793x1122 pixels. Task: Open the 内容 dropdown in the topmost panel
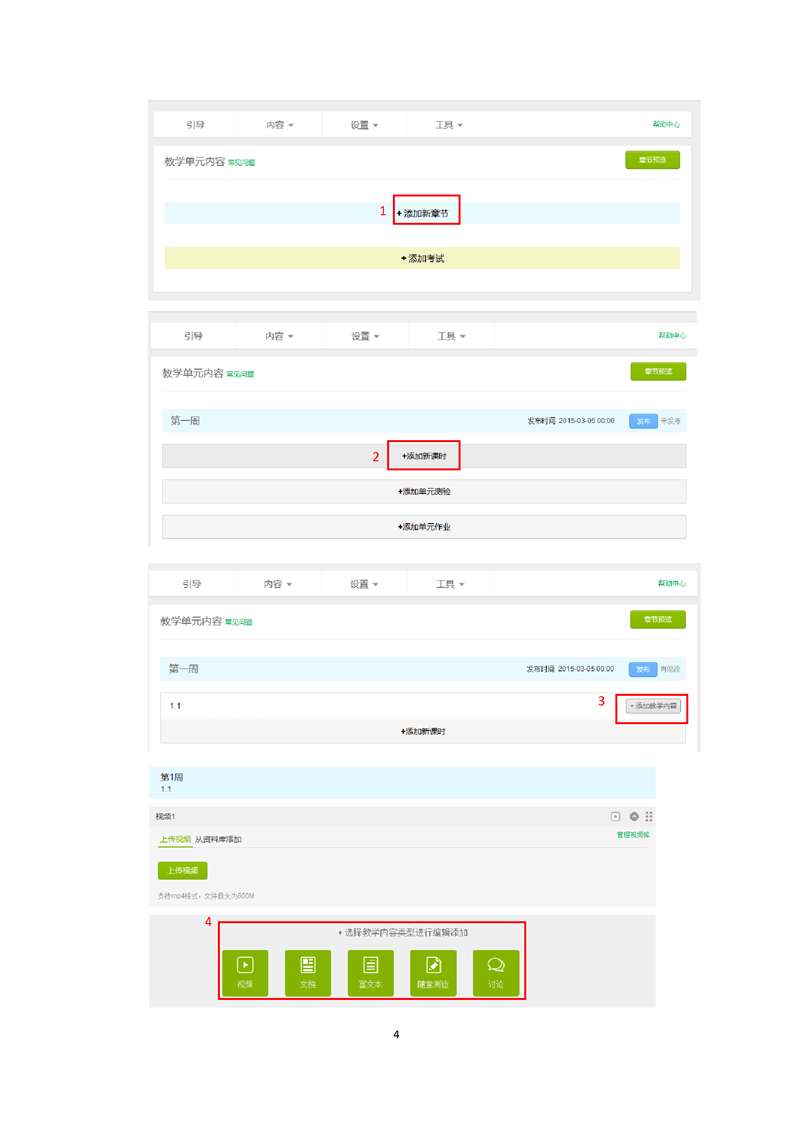tap(280, 125)
